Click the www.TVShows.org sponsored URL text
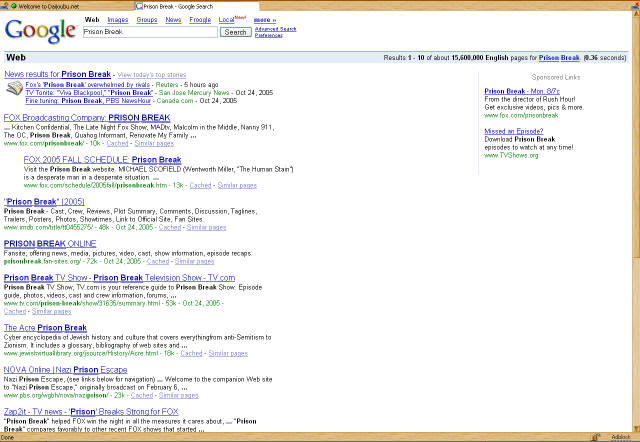 [x=511, y=155]
